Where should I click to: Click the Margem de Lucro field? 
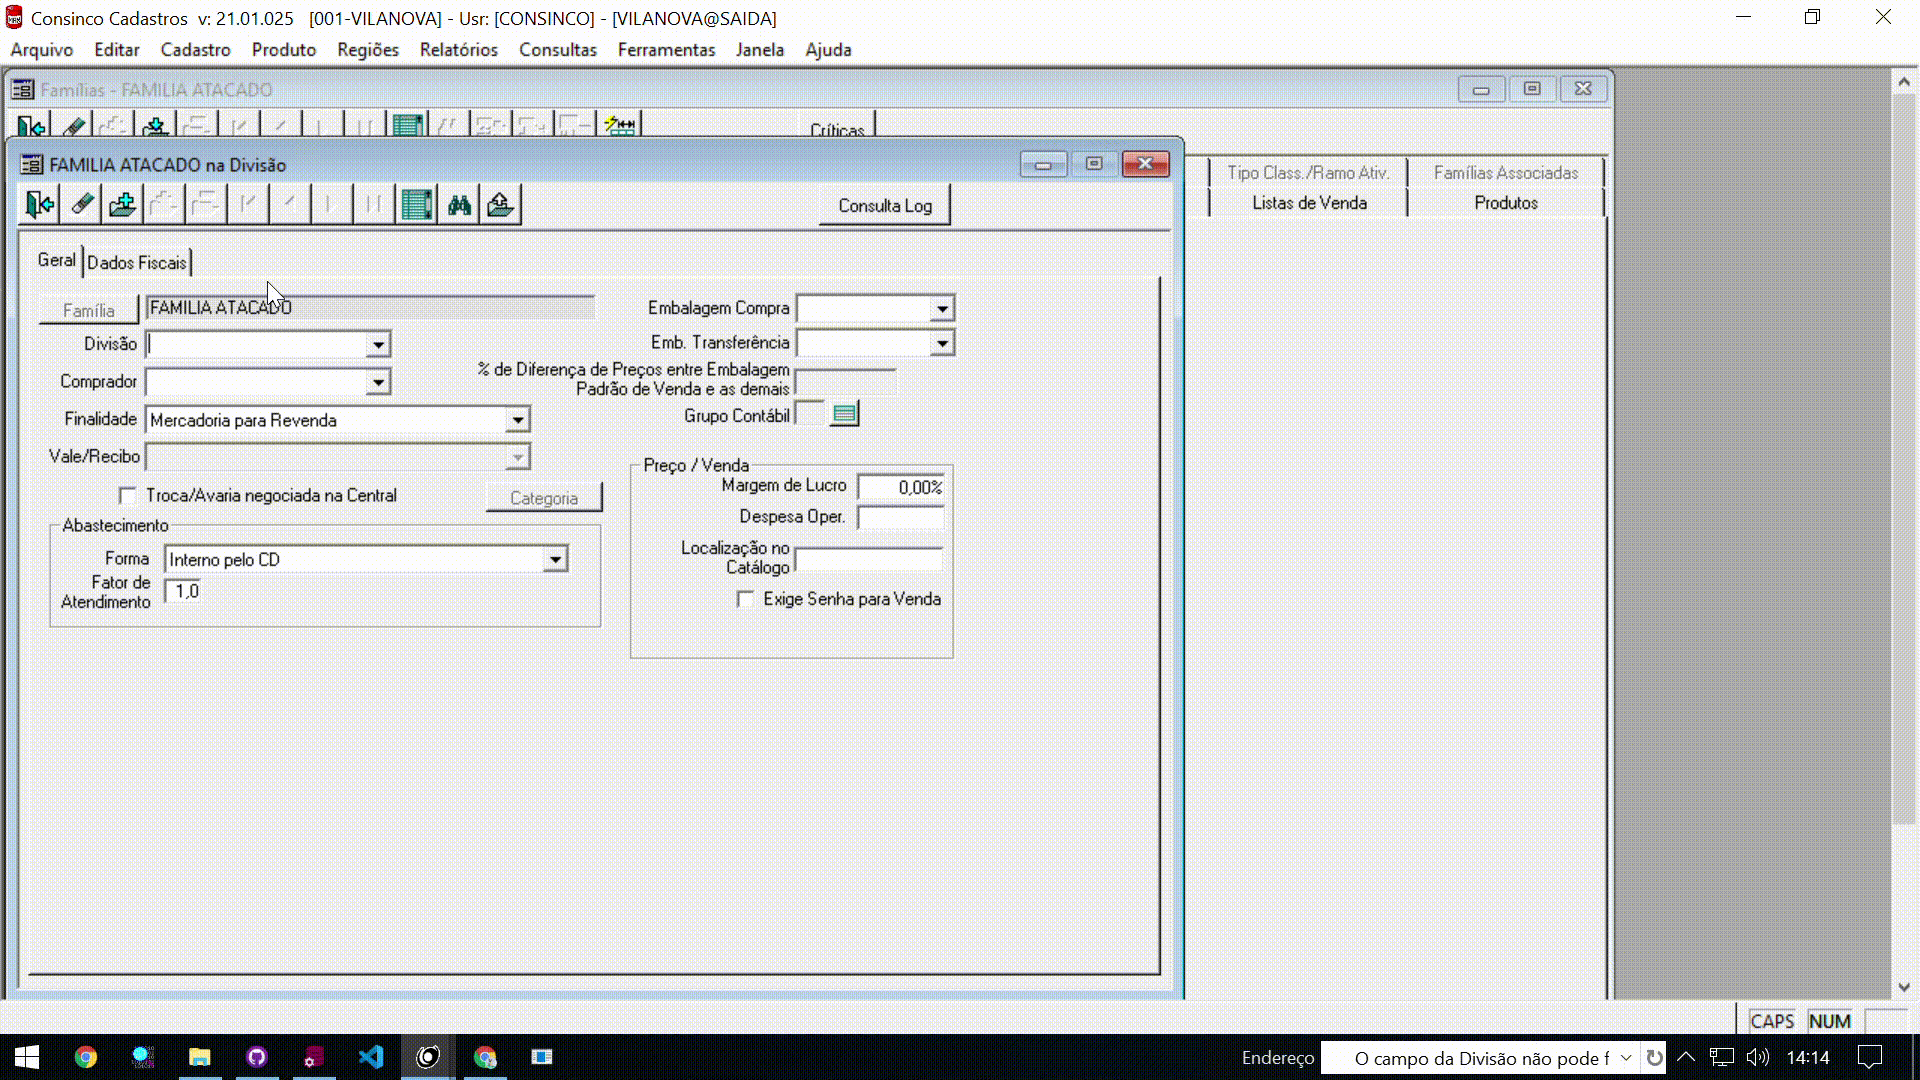[900, 488]
